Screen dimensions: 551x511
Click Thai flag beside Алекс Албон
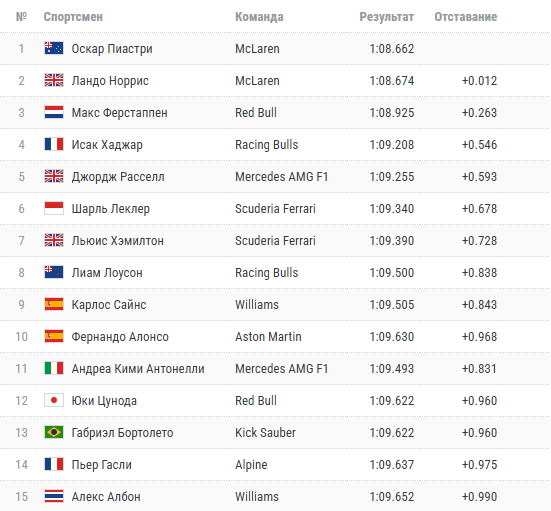tap(54, 496)
